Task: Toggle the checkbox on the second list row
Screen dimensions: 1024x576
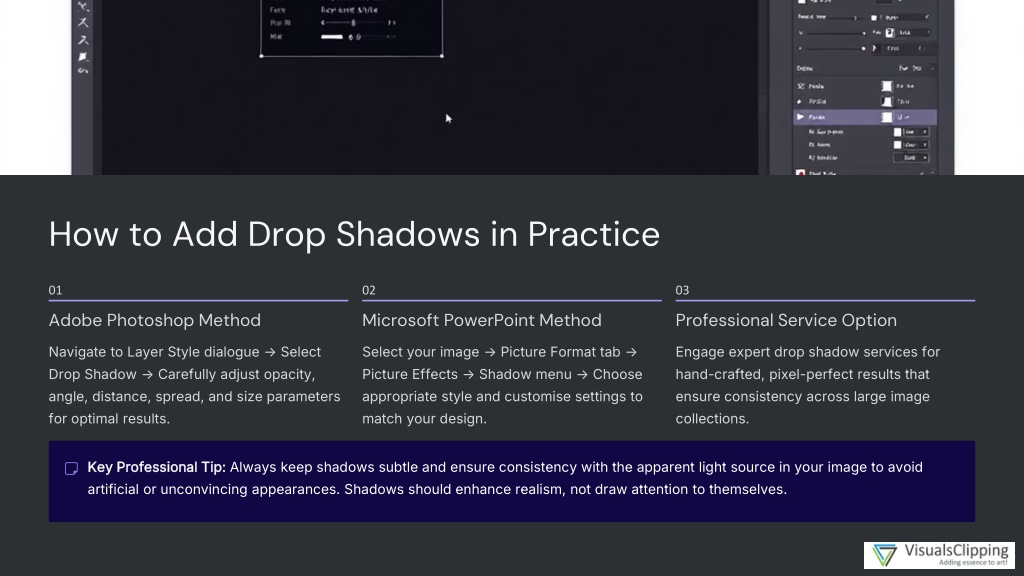Action: click(x=886, y=102)
